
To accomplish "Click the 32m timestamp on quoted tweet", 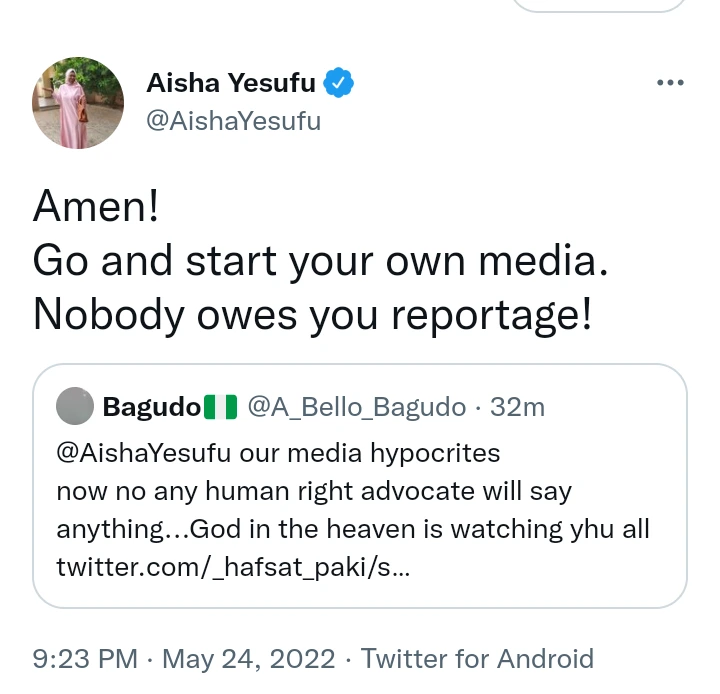I will (x=517, y=407).
